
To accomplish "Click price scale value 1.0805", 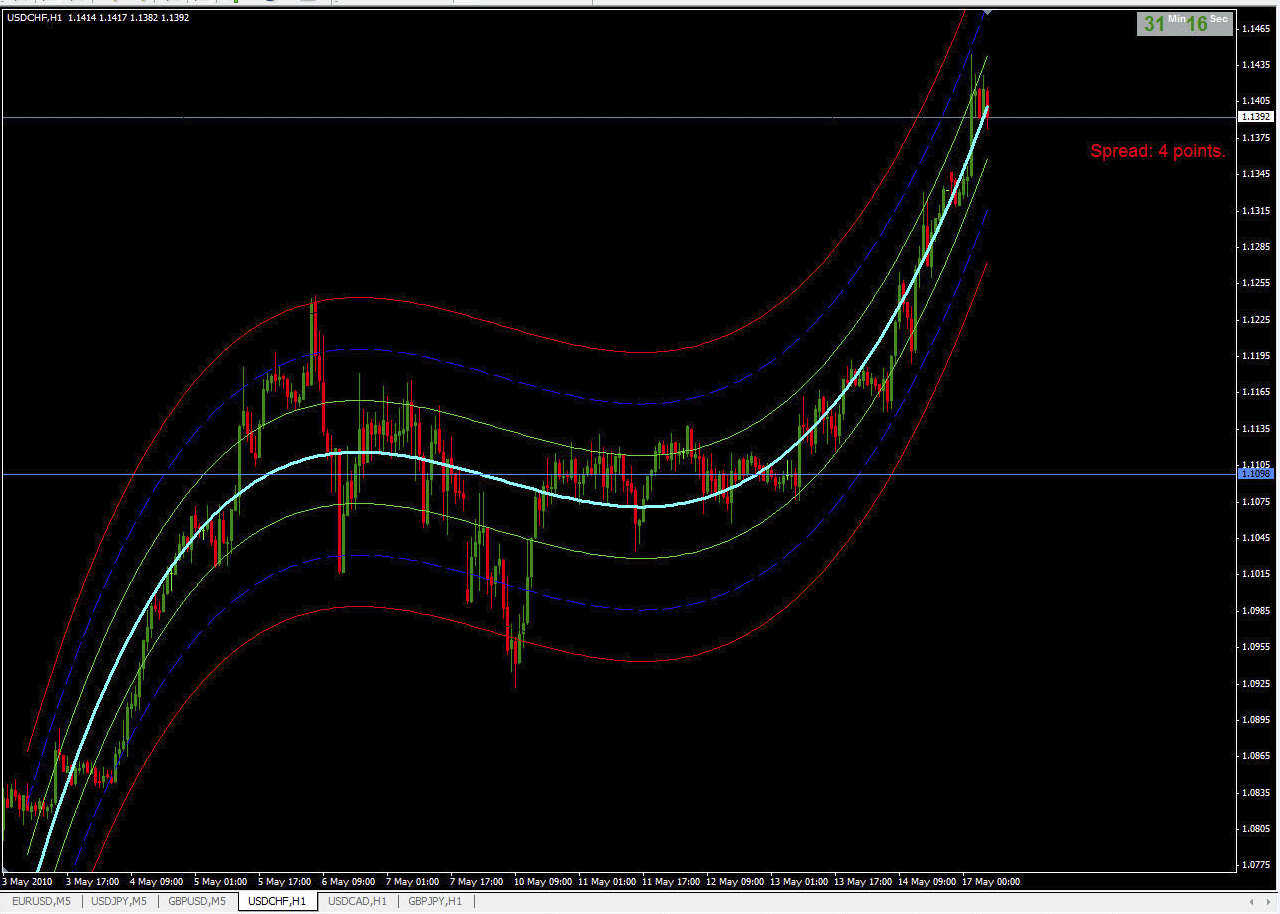I will pos(1256,829).
